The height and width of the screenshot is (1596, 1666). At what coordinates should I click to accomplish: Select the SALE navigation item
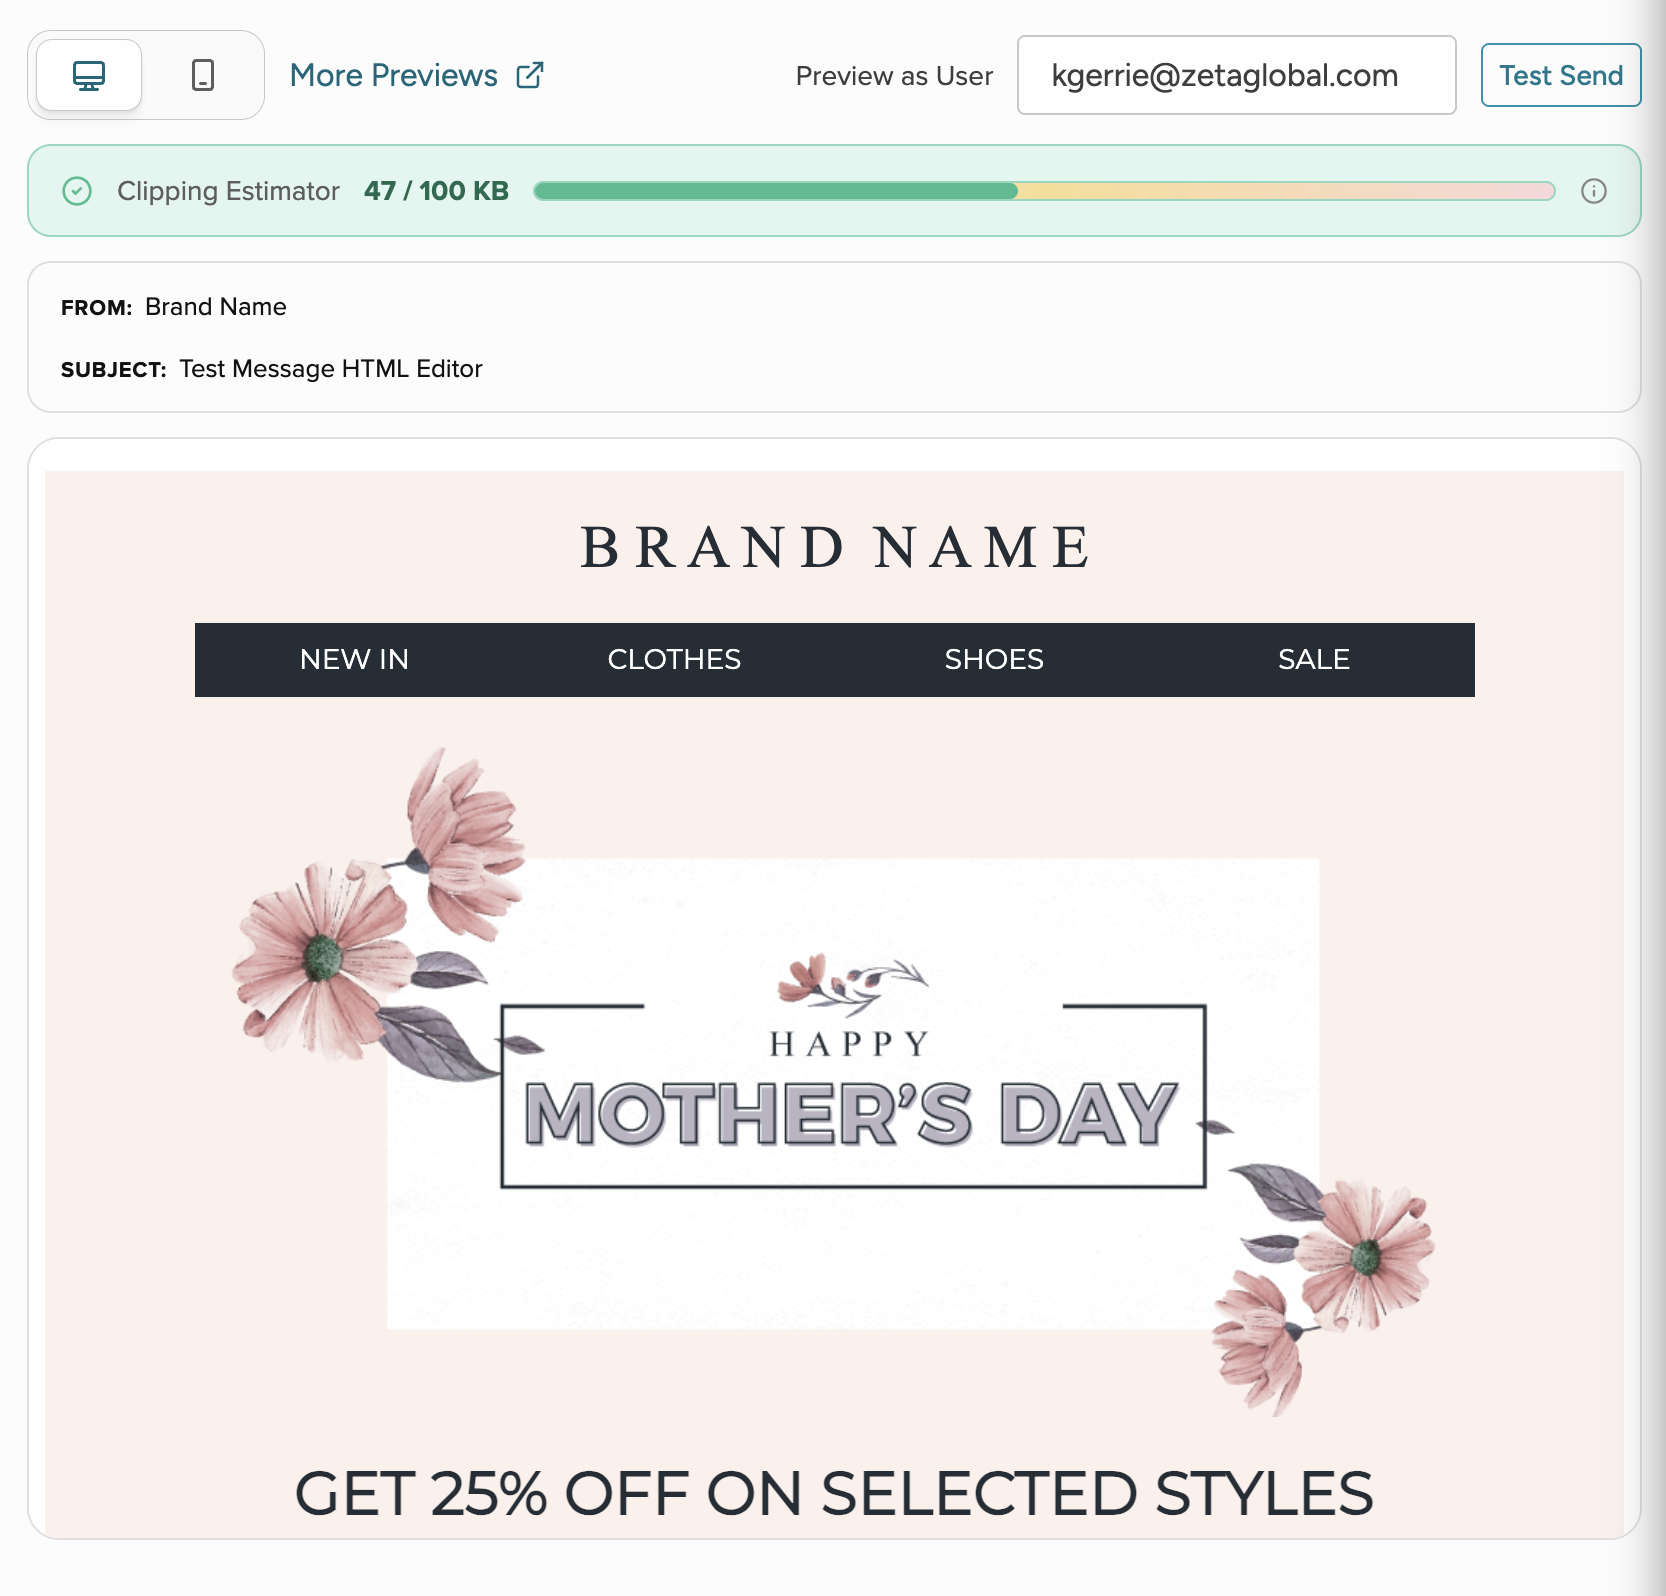click(x=1314, y=659)
